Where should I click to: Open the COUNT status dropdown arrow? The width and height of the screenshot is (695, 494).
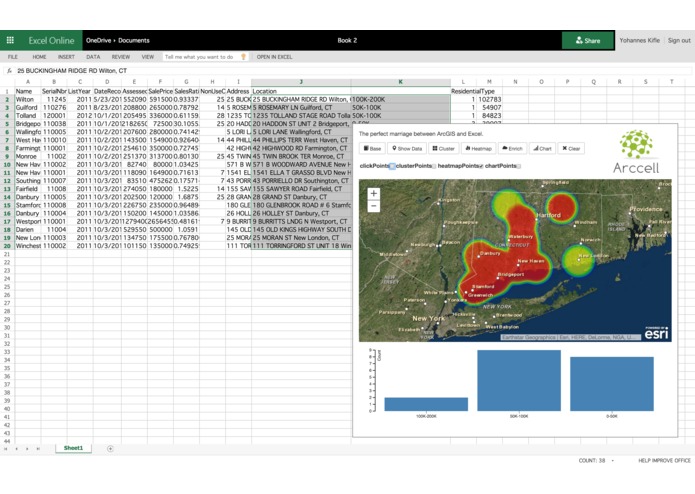(613, 461)
